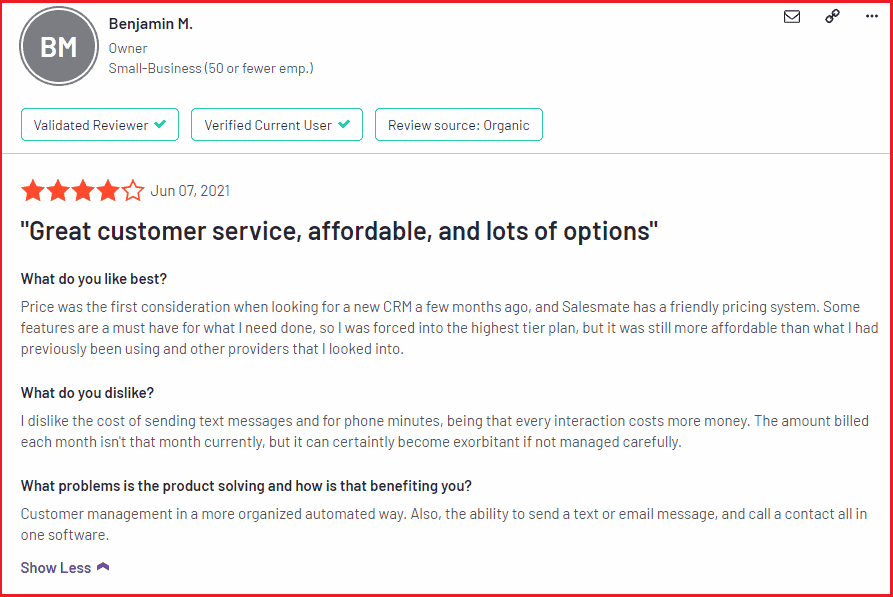The width and height of the screenshot is (893, 597).
Task: Click green checkmark on Verified Current User
Action: (x=344, y=124)
